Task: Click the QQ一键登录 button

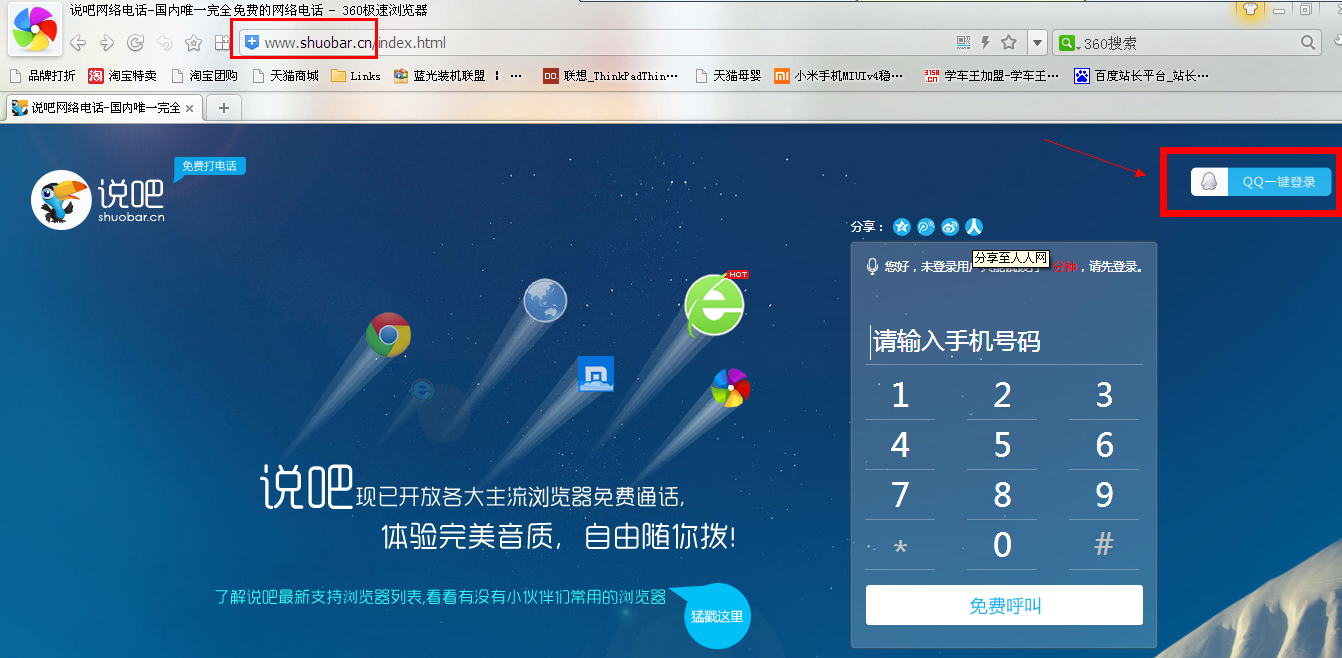Action: pyautogui.click(x=1261, y=182)
